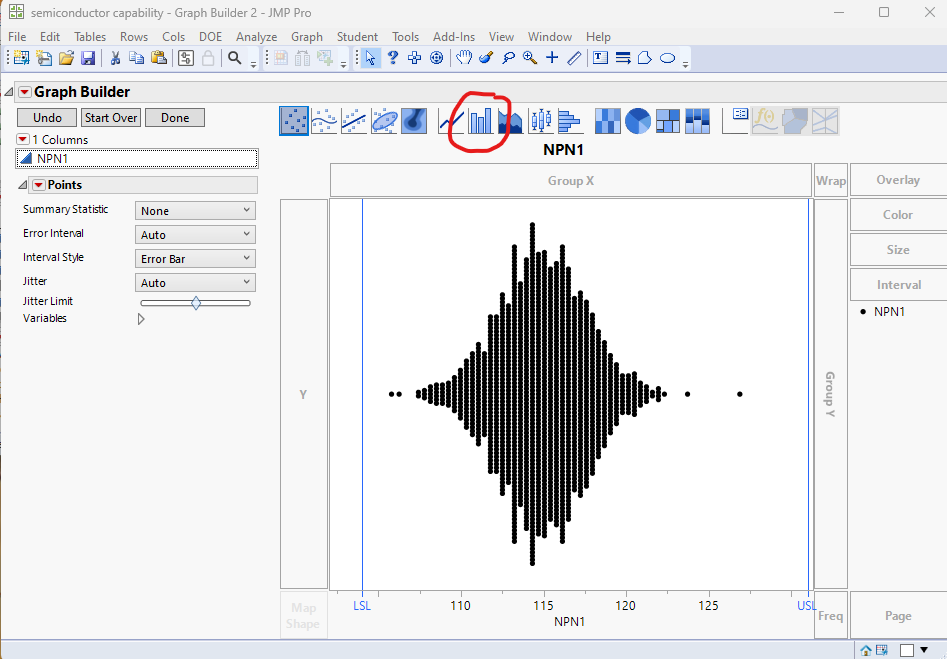
Task: Activate the Crosshairs tool
Action: (x=552, y=58)
